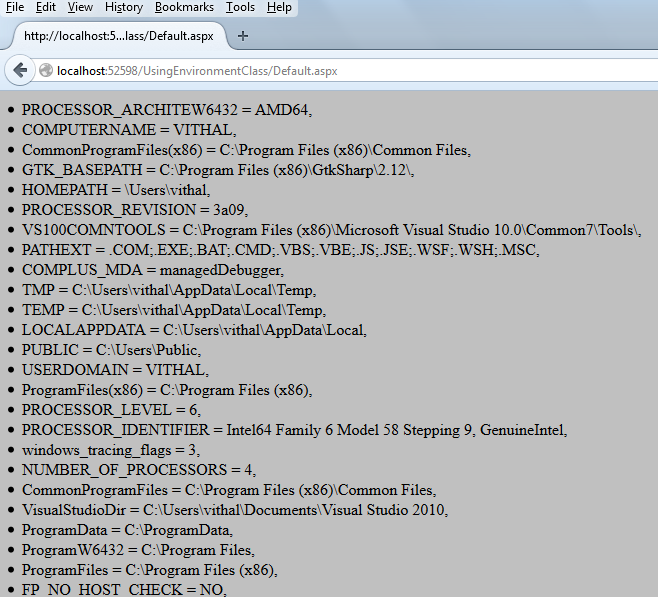Click the PROCESSOR_LEVEL = 6 line
Image resolution: width=658 pixels, height=597 pixels.
coord(112,410)
